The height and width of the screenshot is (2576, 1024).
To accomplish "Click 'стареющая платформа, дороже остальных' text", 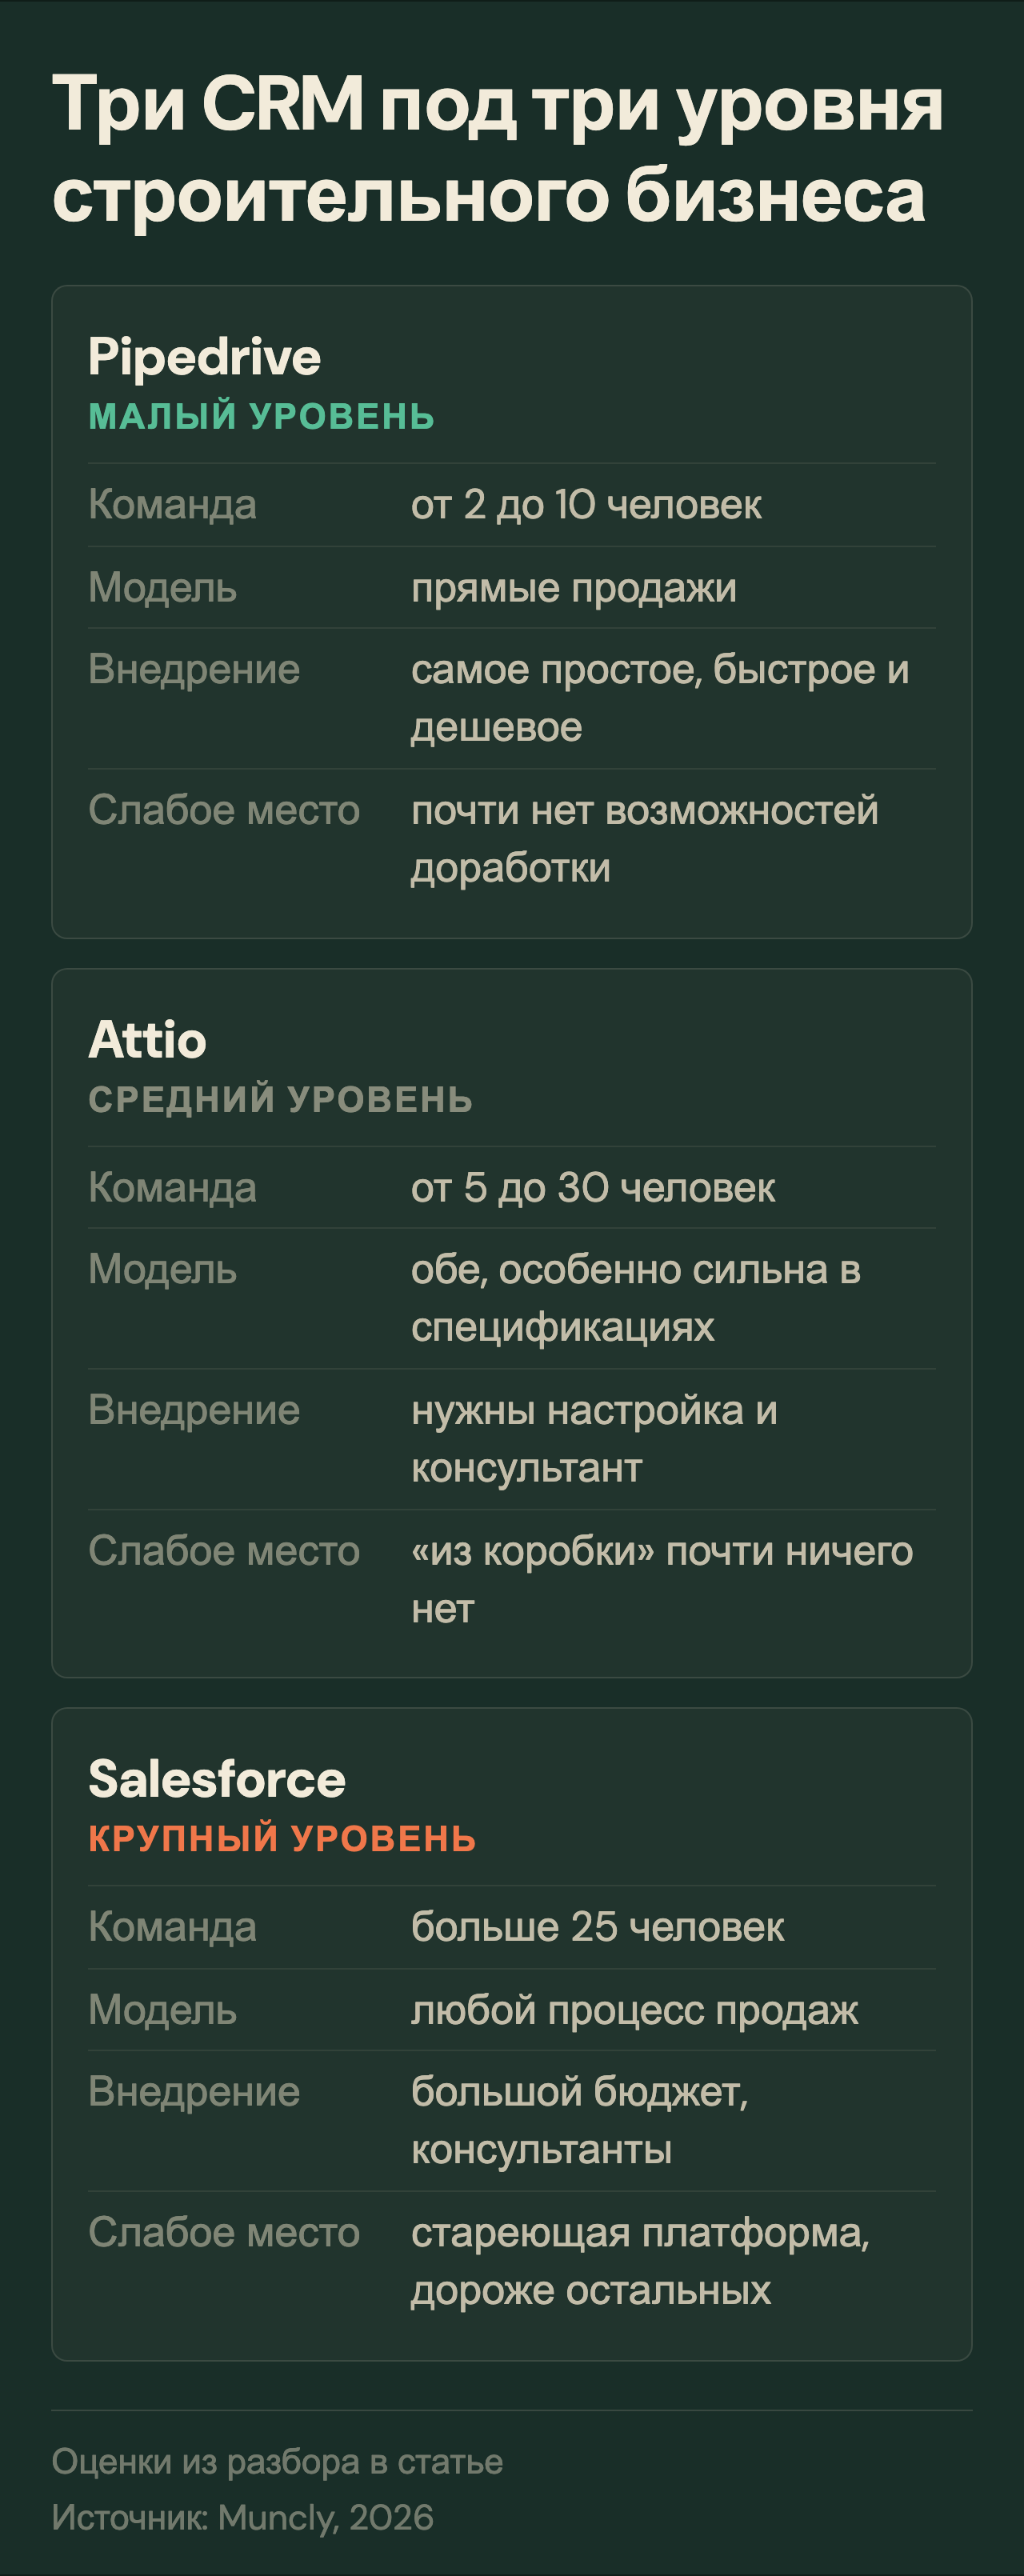I will (x=640, y=2262).
